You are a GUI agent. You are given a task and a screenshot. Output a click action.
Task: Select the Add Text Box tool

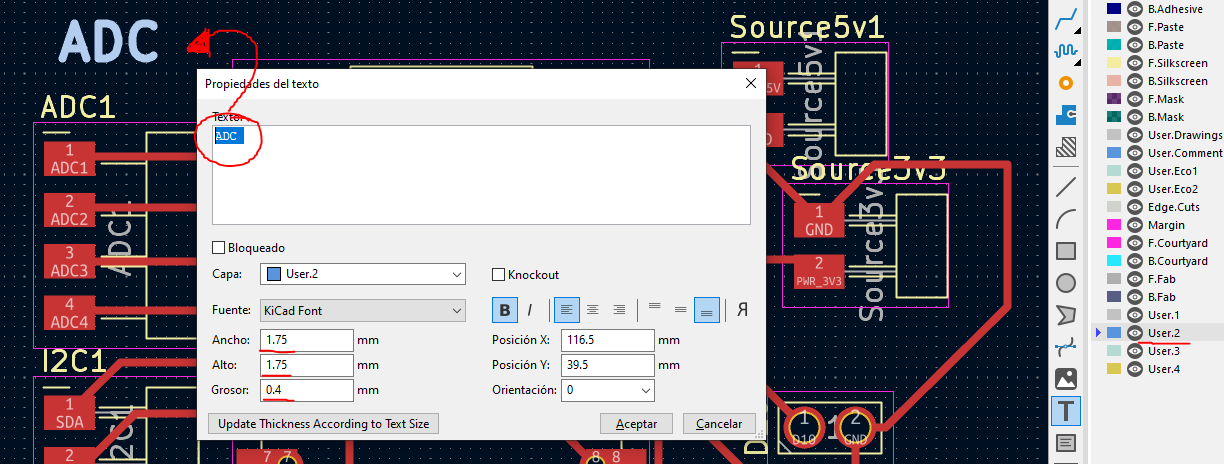click(x=1066, y=442)
